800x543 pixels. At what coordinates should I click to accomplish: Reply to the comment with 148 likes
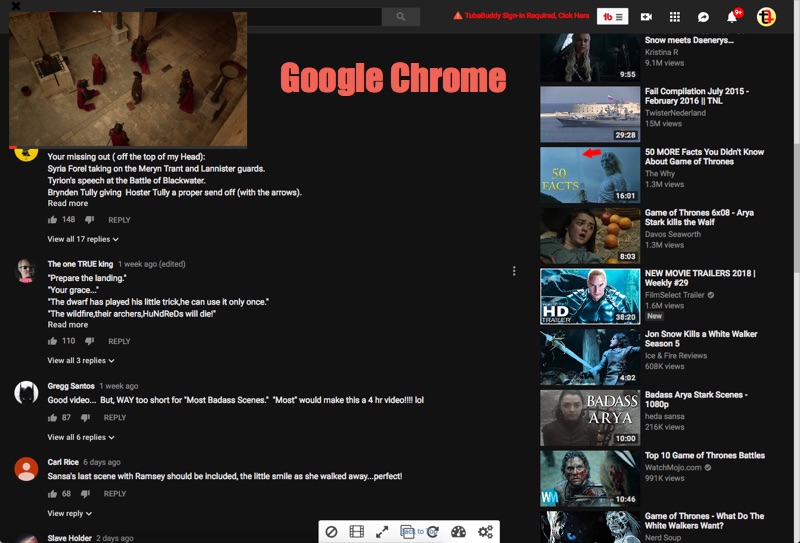(x=119, y=220)
